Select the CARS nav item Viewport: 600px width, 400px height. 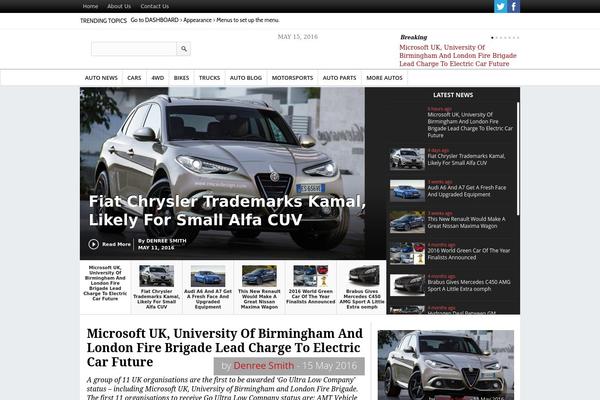[134, 78]
